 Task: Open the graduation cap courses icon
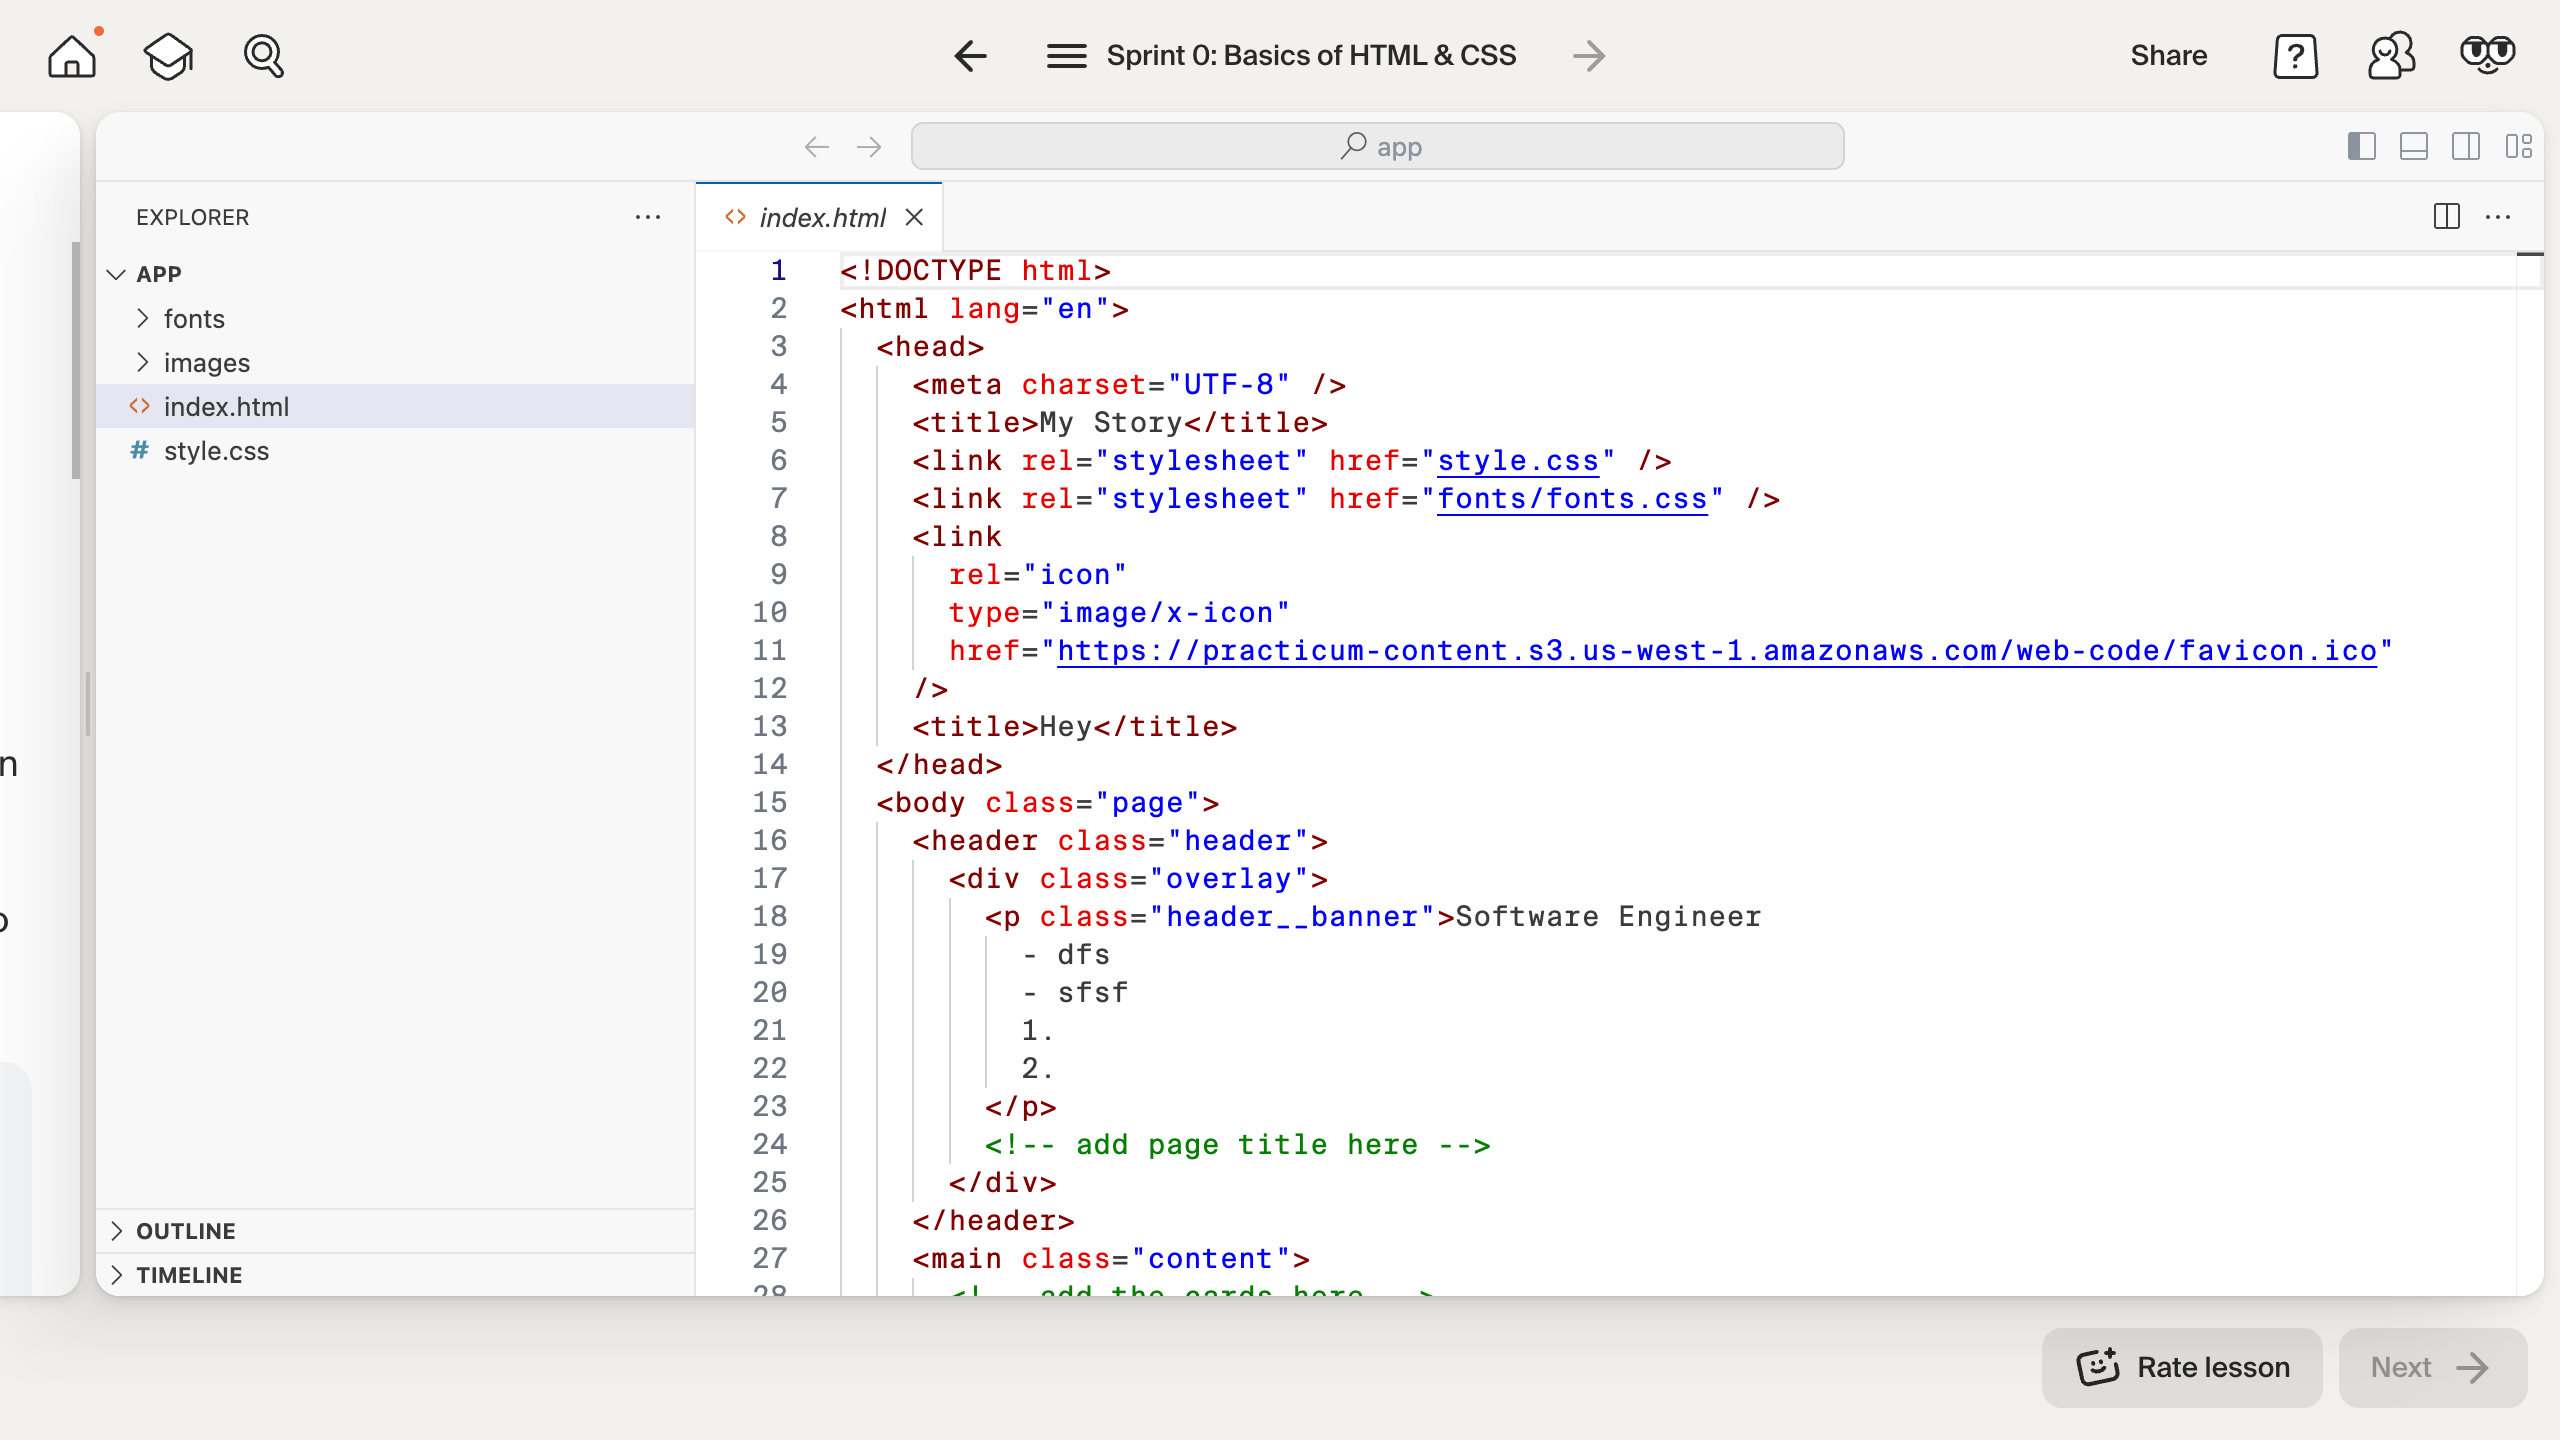point(168,56)
